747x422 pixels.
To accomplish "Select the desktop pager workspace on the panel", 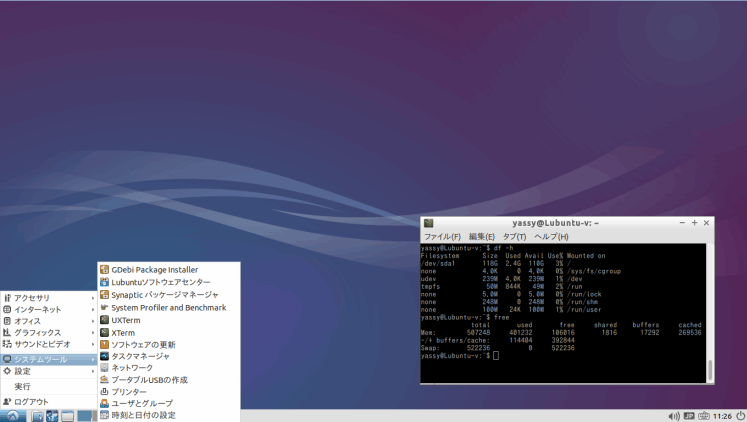I will (x=84, y=416).
